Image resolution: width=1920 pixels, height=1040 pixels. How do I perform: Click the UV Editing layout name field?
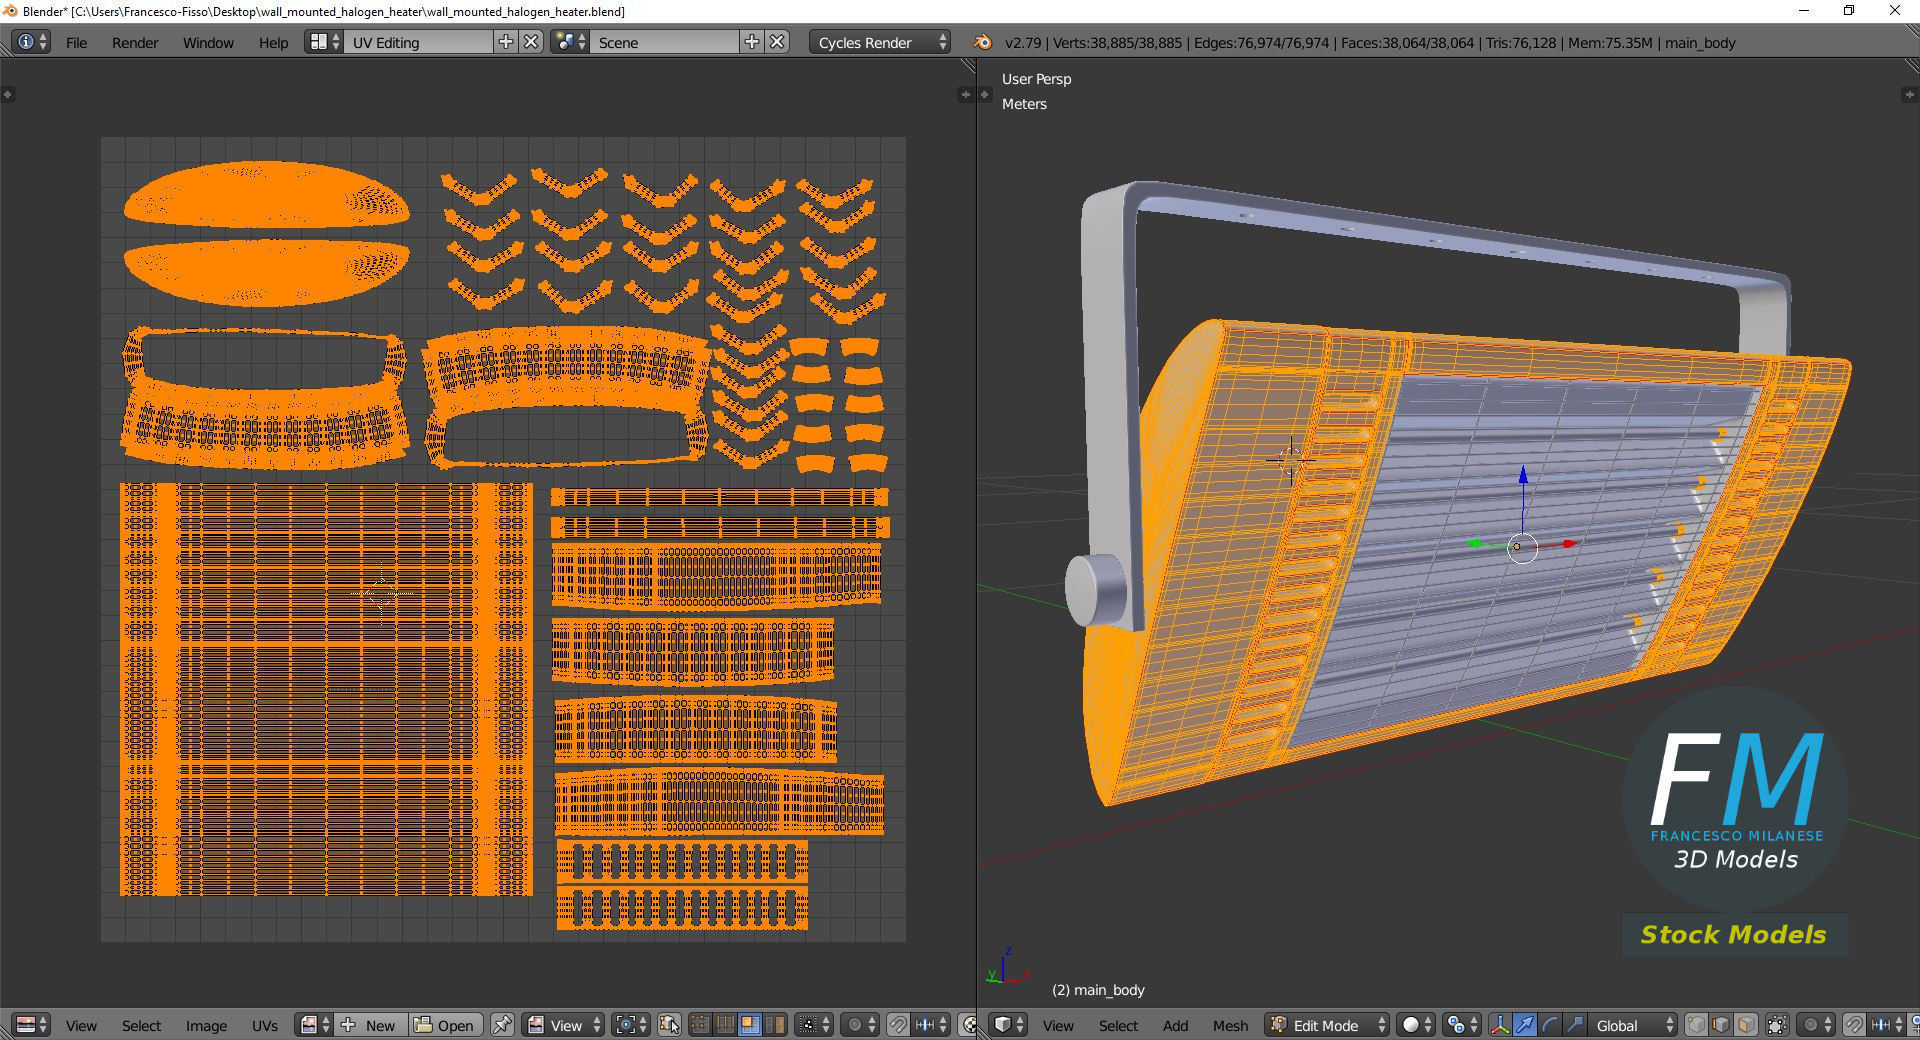click(420, 42)
